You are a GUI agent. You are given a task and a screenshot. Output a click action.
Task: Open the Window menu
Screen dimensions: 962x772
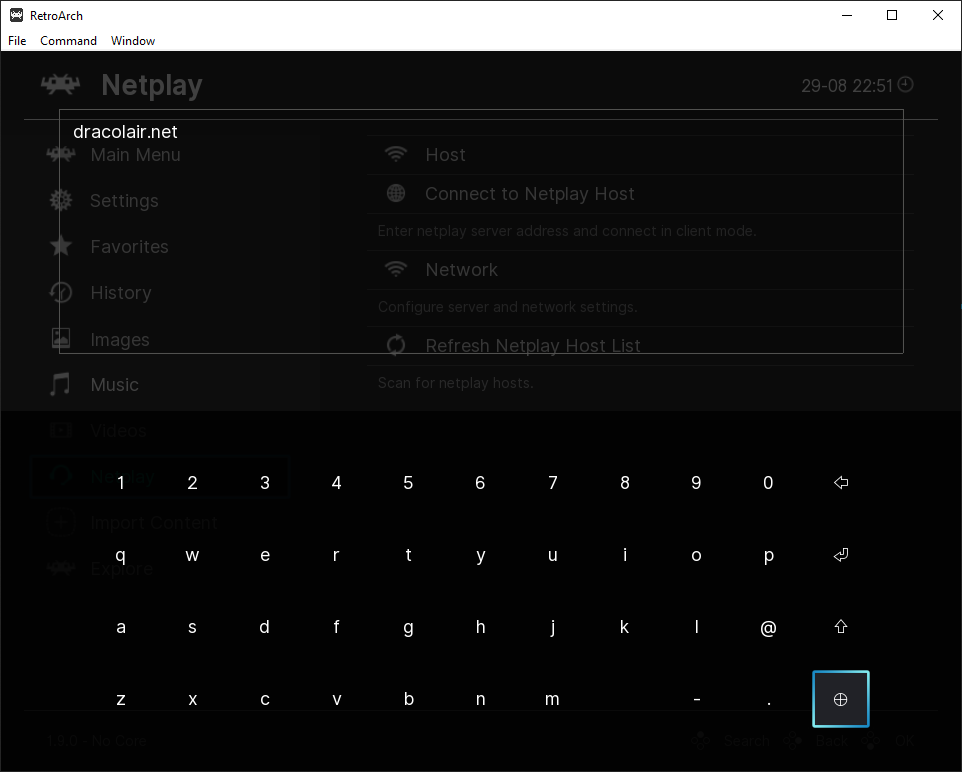[x=133, y=41]
